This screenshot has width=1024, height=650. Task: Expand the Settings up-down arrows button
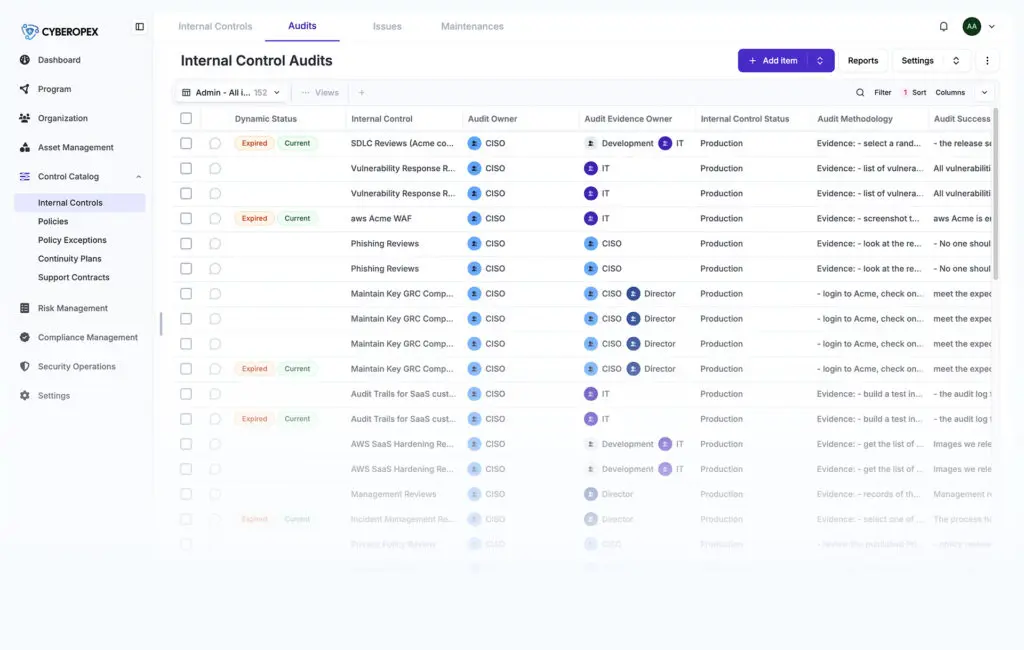point(956,61)
